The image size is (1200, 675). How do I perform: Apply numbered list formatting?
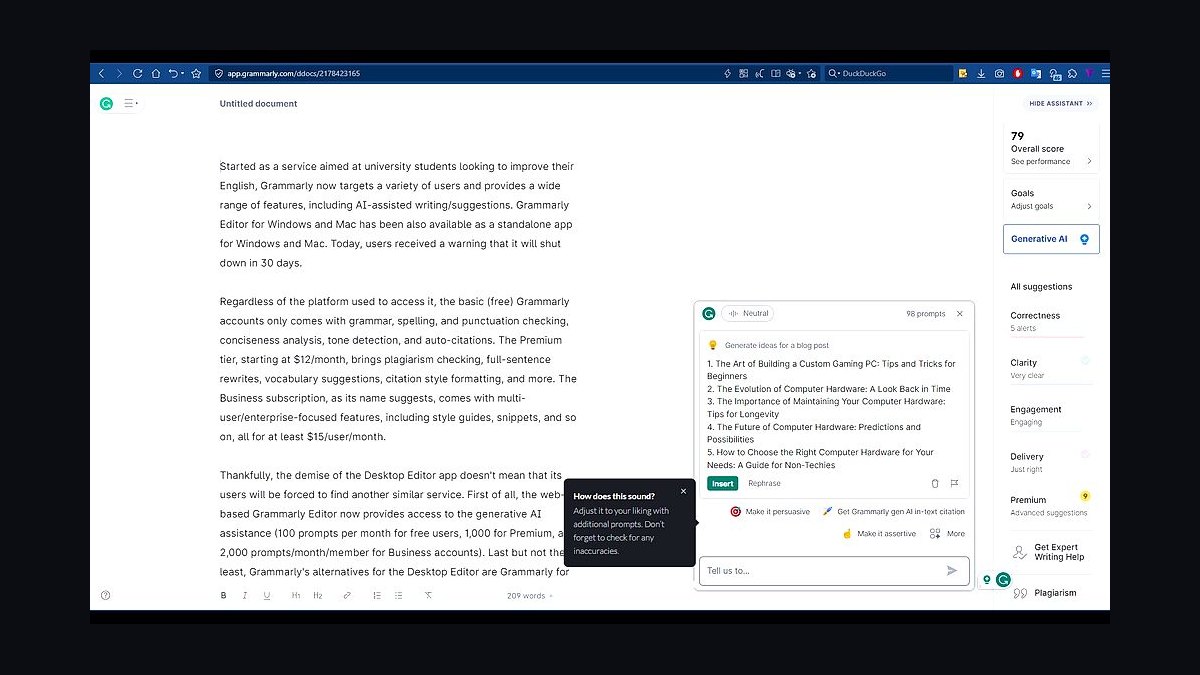pos(377,595)
